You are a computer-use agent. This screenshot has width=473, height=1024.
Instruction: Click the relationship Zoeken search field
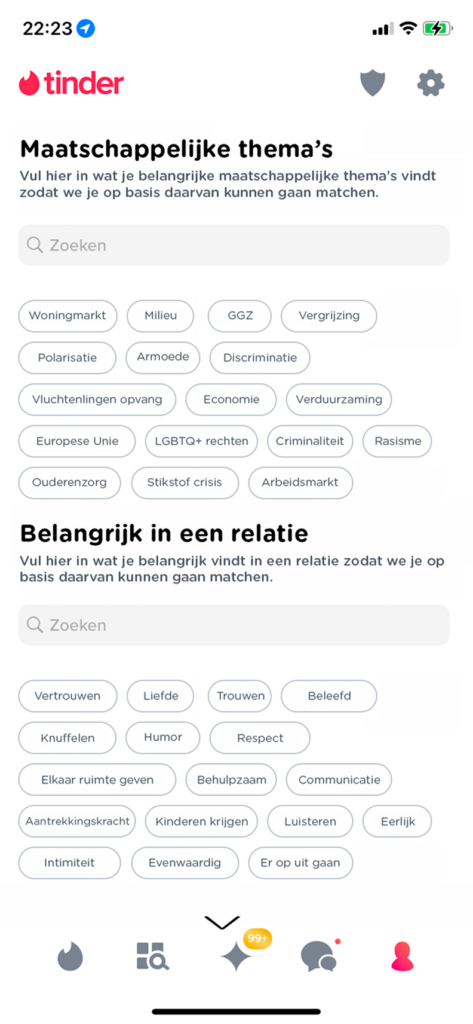pos(234,625)
